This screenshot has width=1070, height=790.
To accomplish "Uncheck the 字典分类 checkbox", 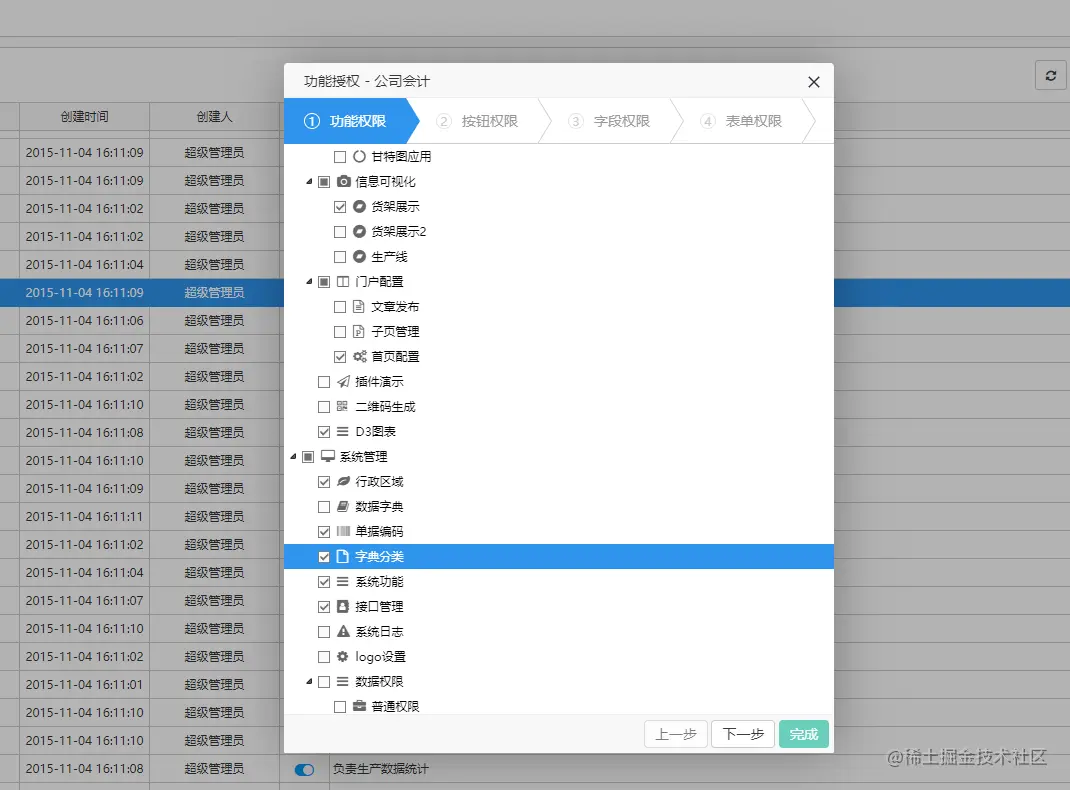I will tap(324, 557).
